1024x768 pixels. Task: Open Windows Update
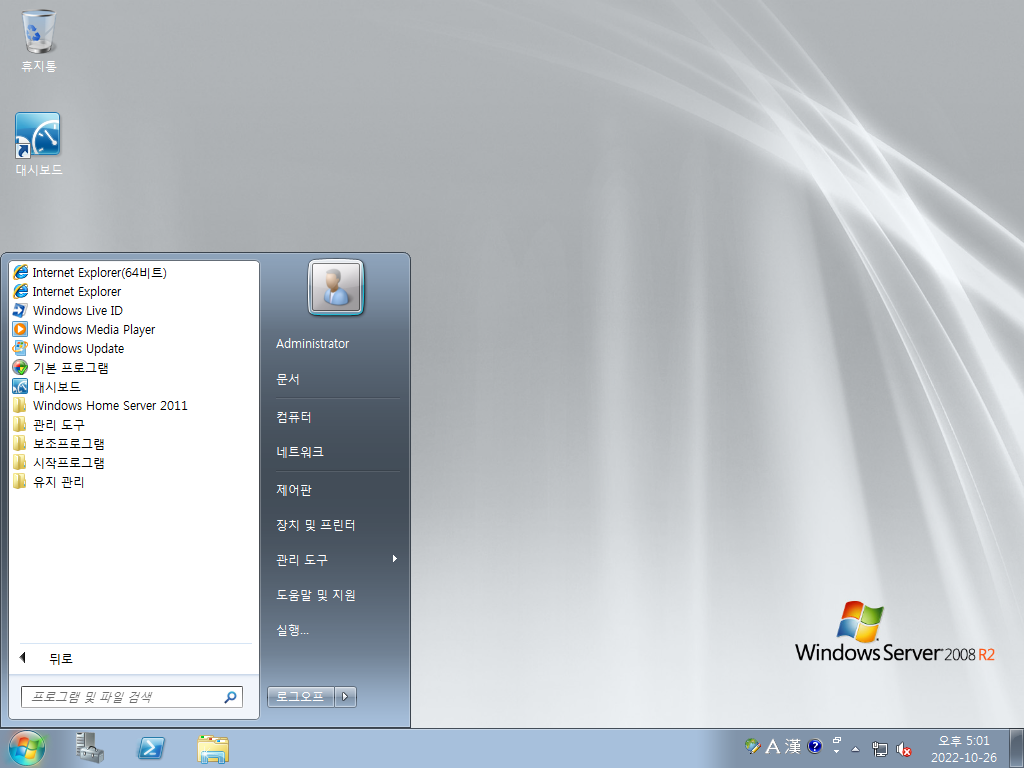(x=134, y=348)
